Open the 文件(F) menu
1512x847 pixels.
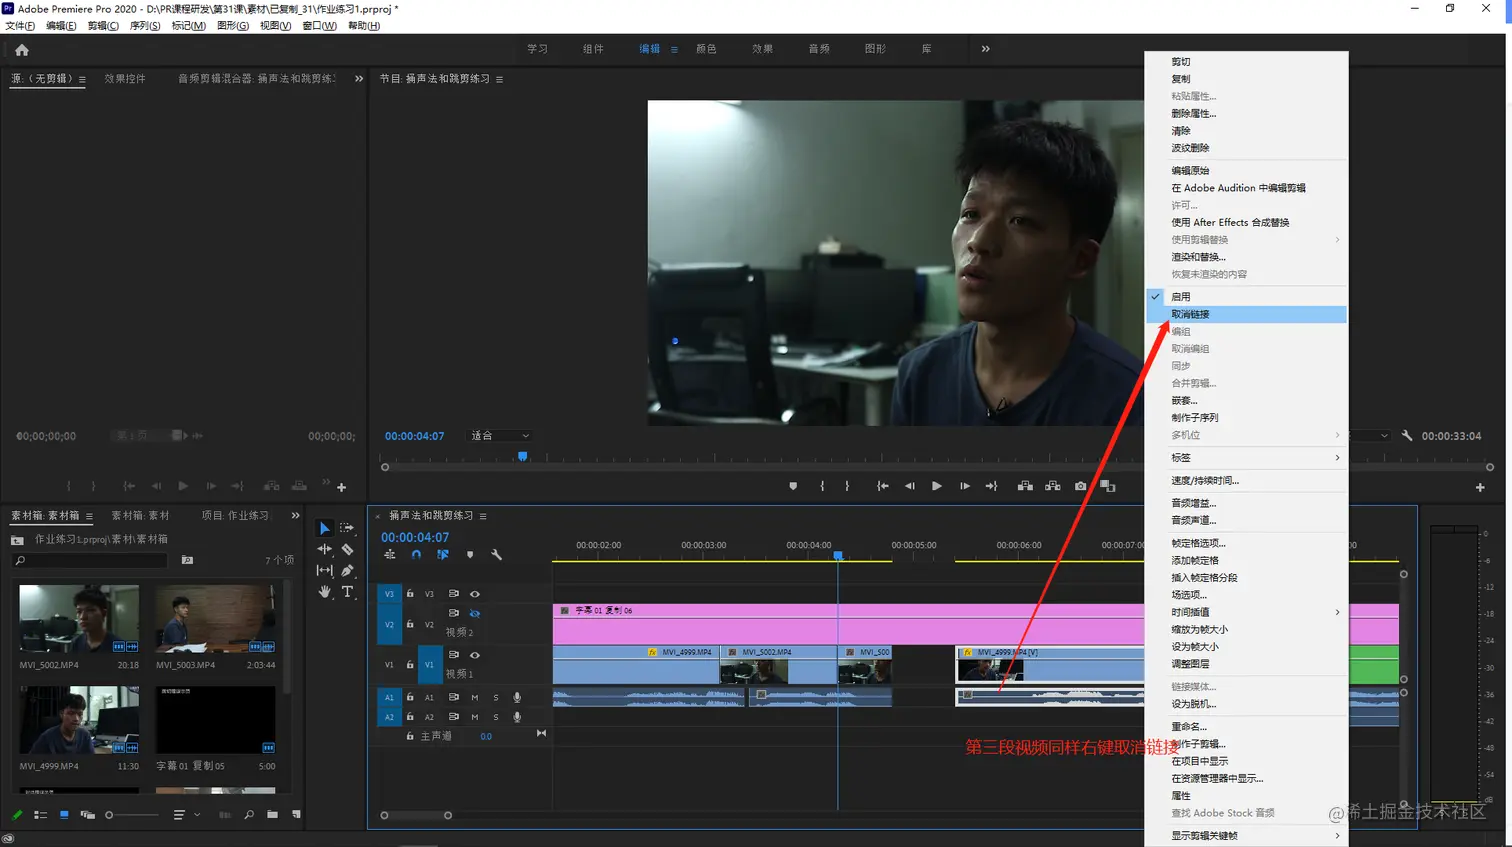20,26
